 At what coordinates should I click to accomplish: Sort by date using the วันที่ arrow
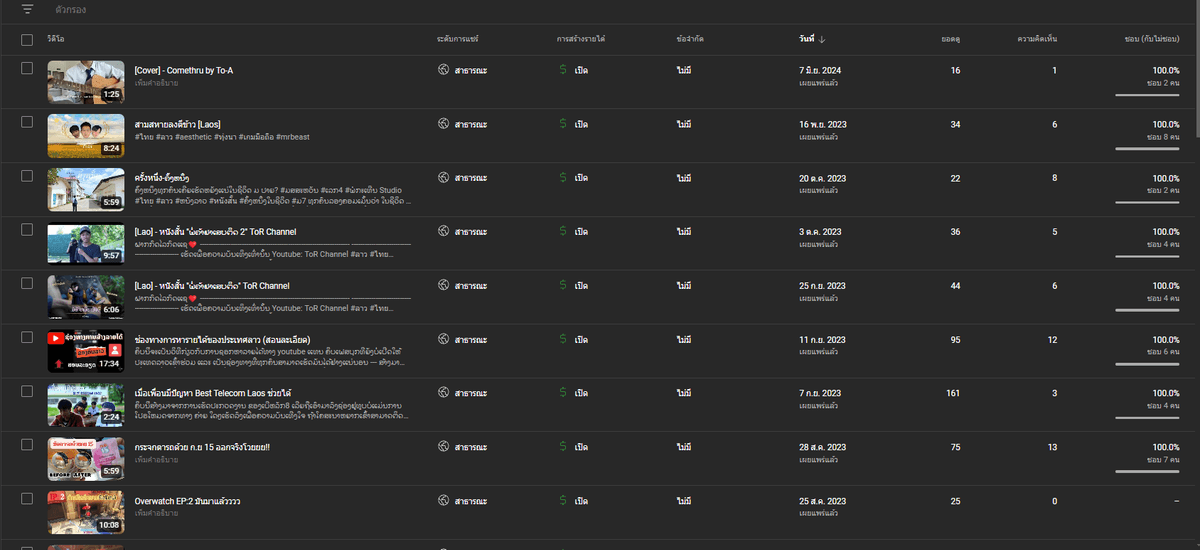click(821, 39)
